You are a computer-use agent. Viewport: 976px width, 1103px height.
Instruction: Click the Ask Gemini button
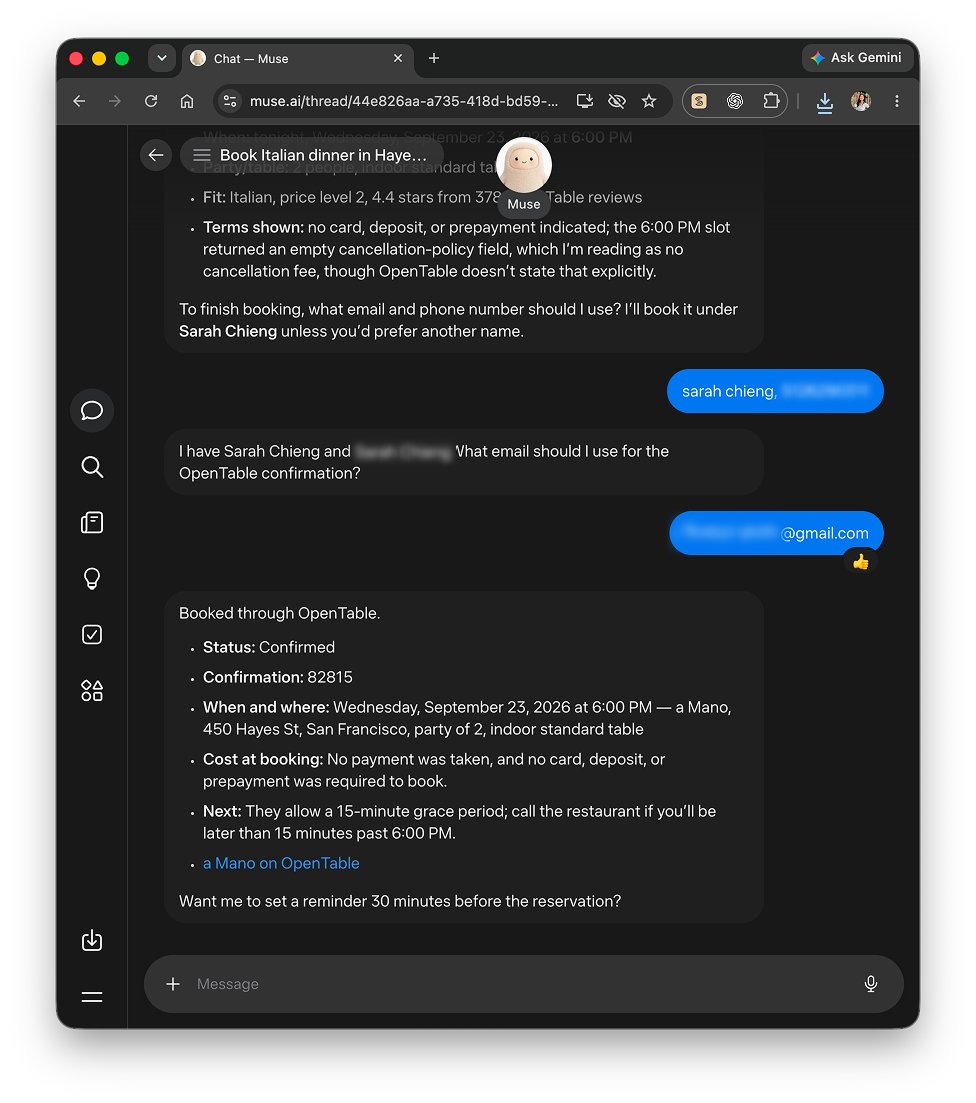tap(856, 58)
